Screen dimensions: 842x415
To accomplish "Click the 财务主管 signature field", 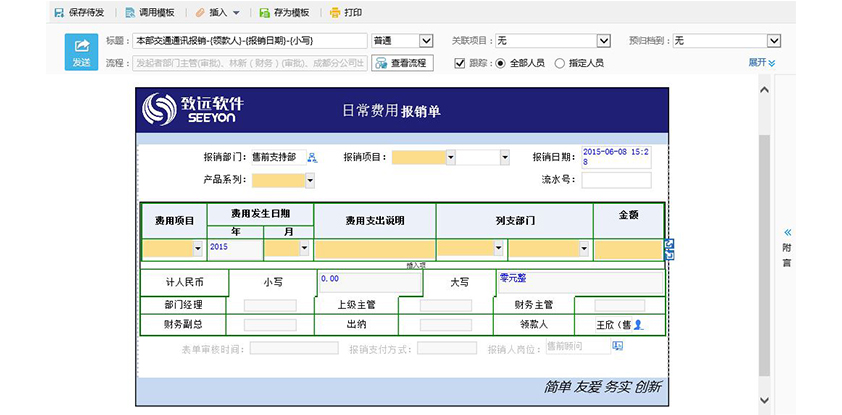I will [x=620, y=305].
